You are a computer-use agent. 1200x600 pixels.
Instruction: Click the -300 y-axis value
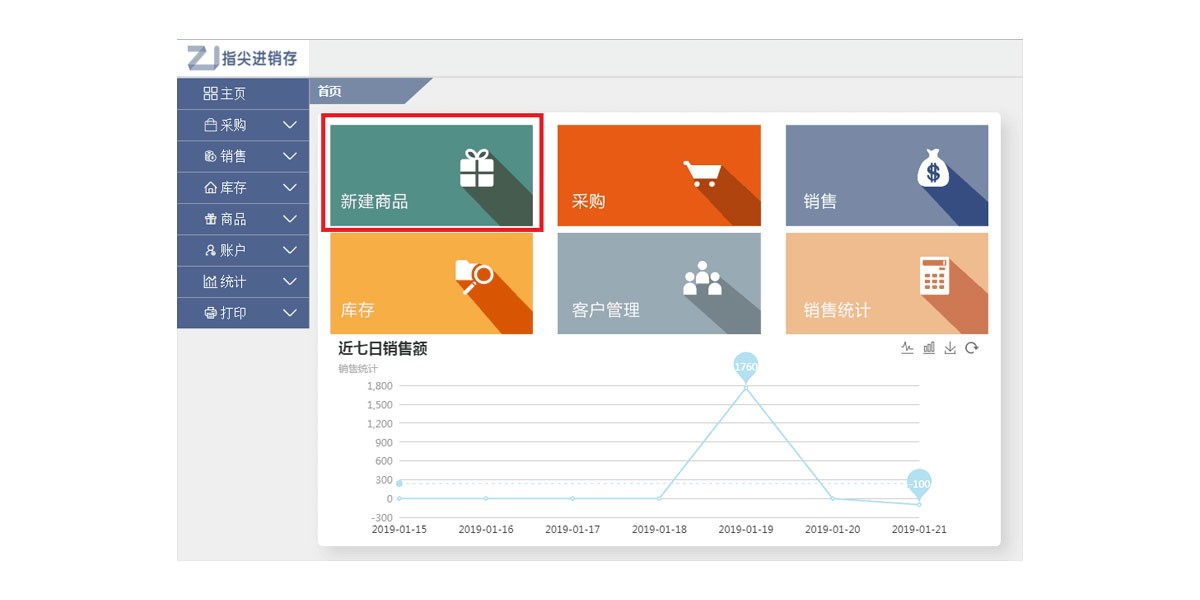coord(382,518)
